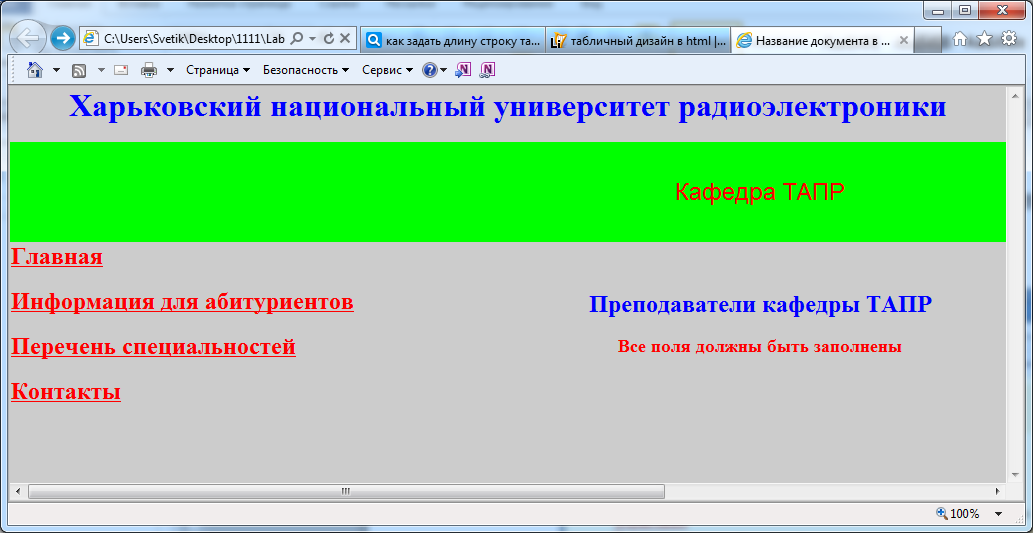Click the Home house icon at top right

(x=960, y=40)
